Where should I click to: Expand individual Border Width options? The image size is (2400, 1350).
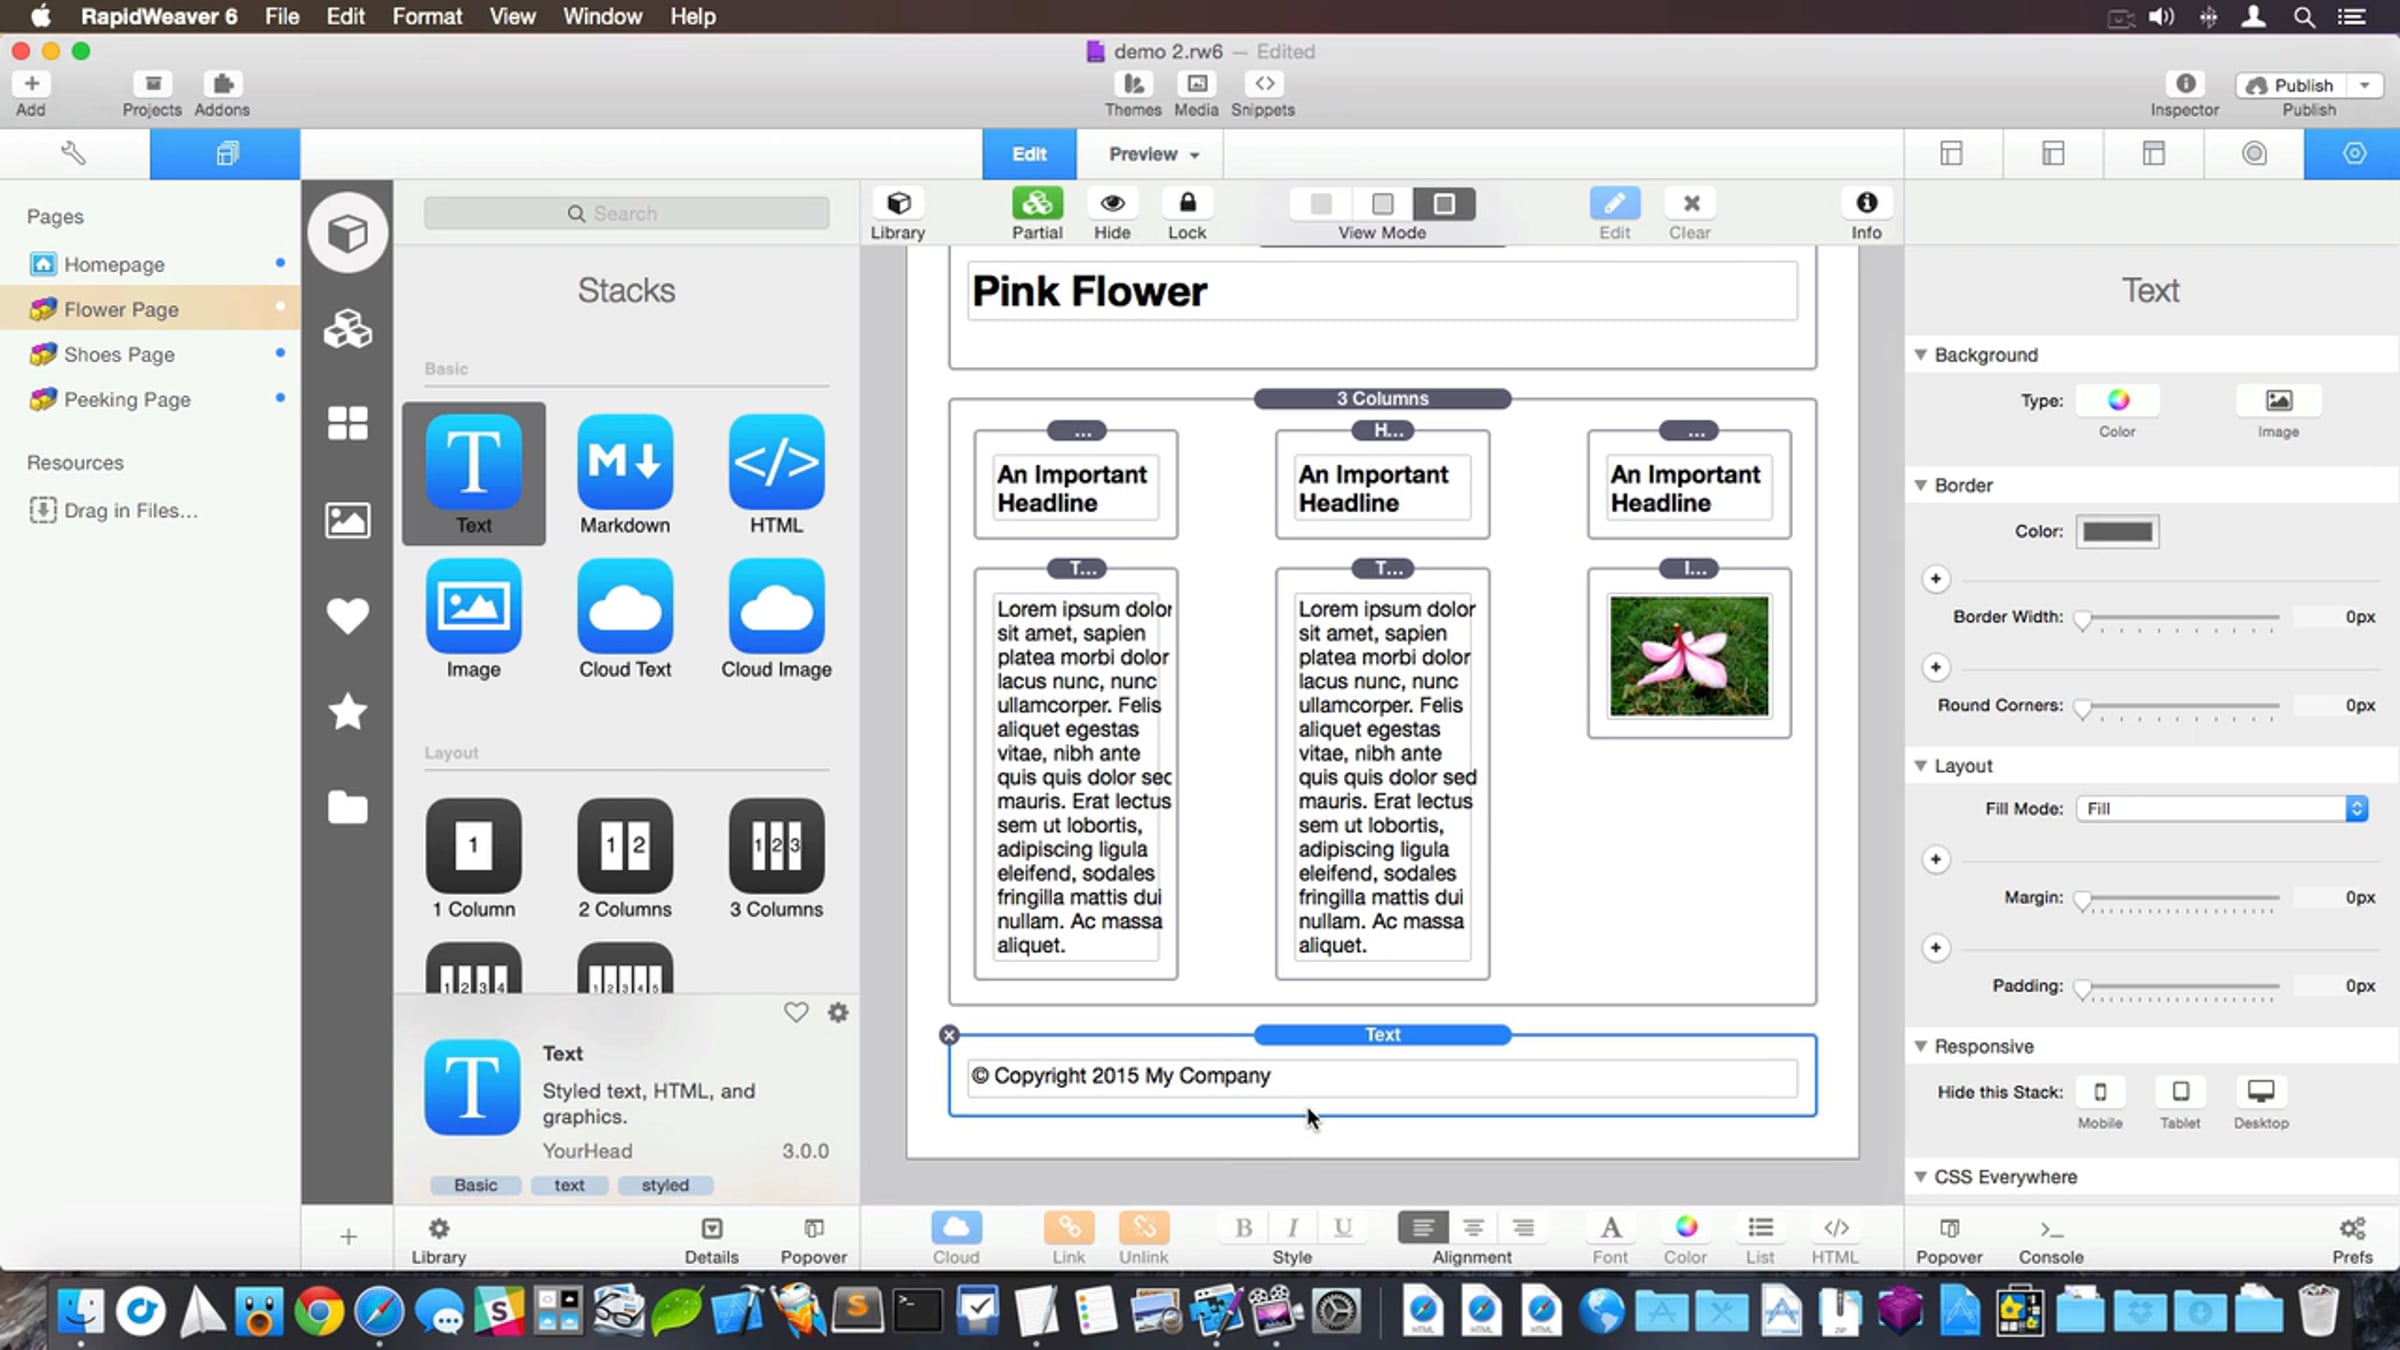coord(1936,579)
